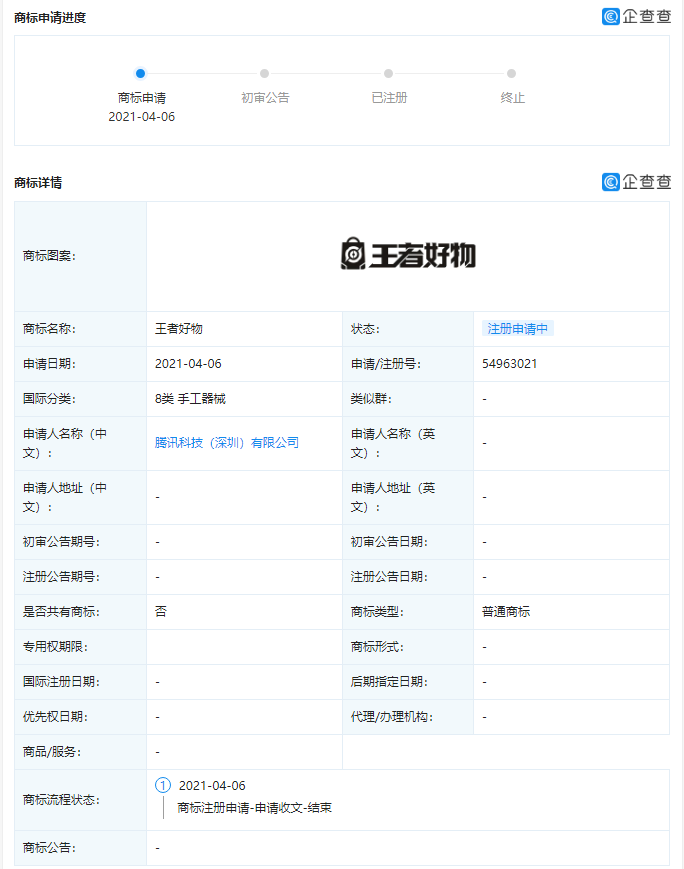Click the 2021-04-06 date under 商标申请 step

pyautogui.click(x=141, y=116)
